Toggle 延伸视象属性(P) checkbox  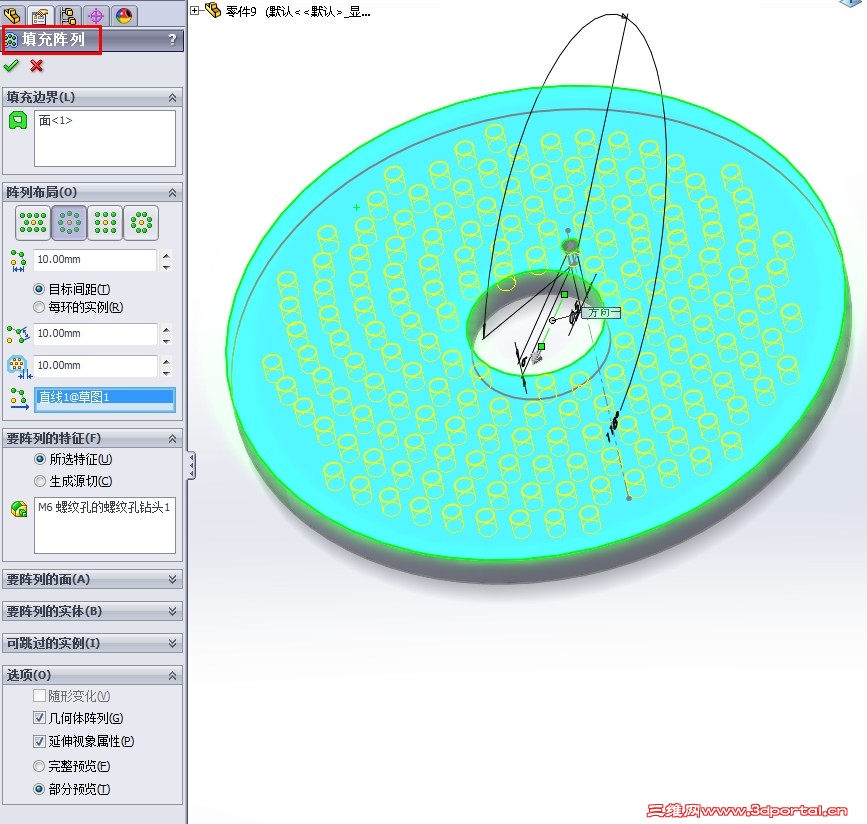(x=39, y=741)
